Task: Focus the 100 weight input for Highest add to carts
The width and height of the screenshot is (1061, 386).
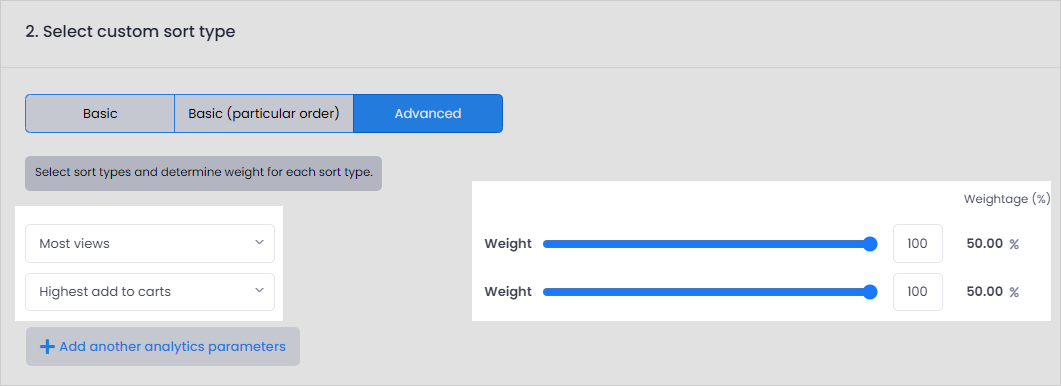Action: (x=918, y=292)
